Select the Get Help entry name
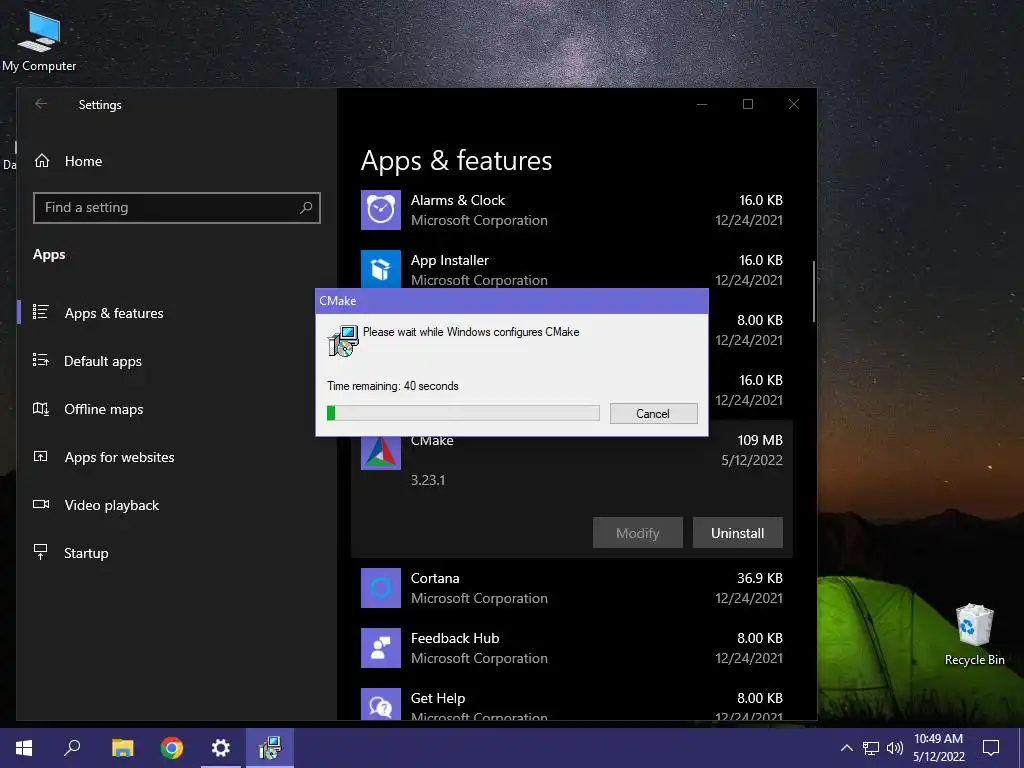 coord(438,699)
